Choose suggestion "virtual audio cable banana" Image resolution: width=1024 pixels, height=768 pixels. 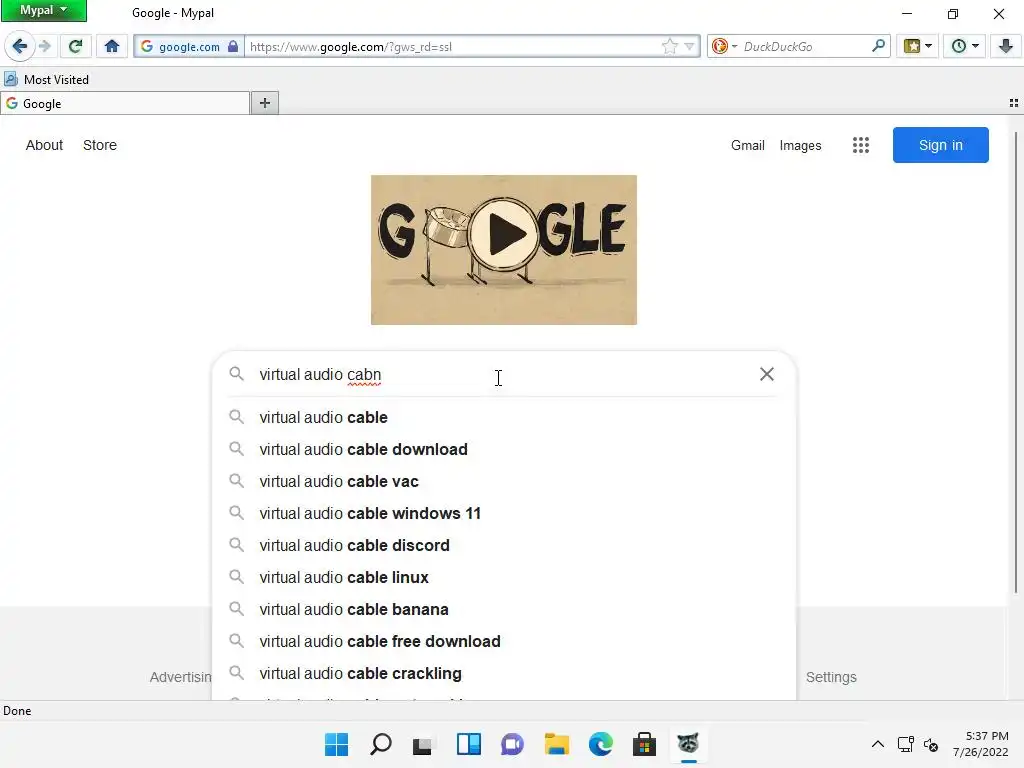tap(504, 609)
